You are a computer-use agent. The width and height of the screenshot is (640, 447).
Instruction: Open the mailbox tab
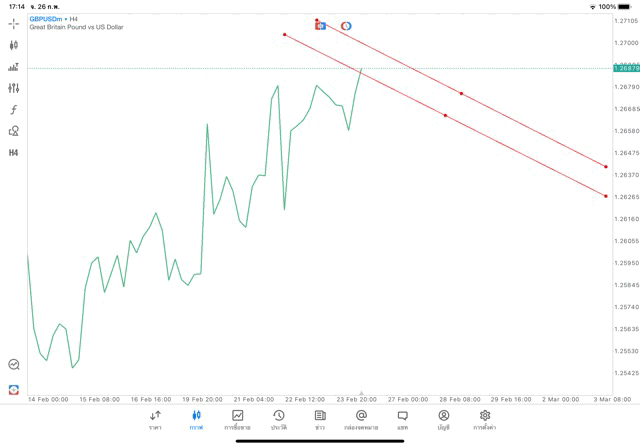click(x=361, y=419)
